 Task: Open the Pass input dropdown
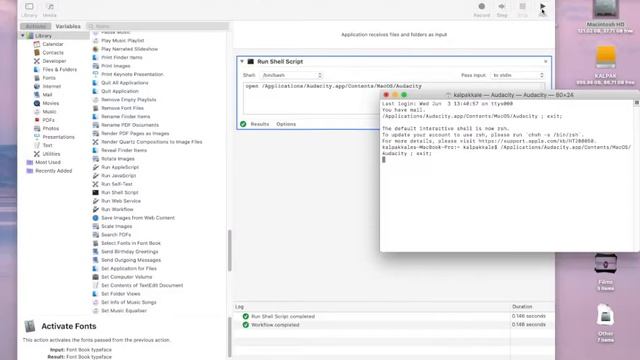(518, 76)
